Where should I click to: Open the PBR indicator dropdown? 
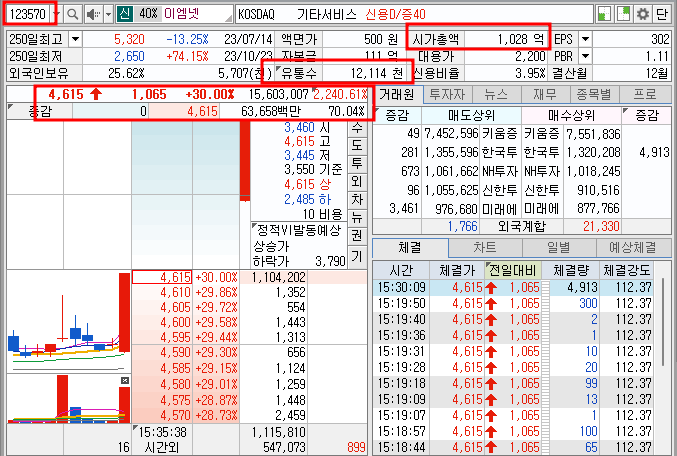pyautogui.click(x=585, y=56)
